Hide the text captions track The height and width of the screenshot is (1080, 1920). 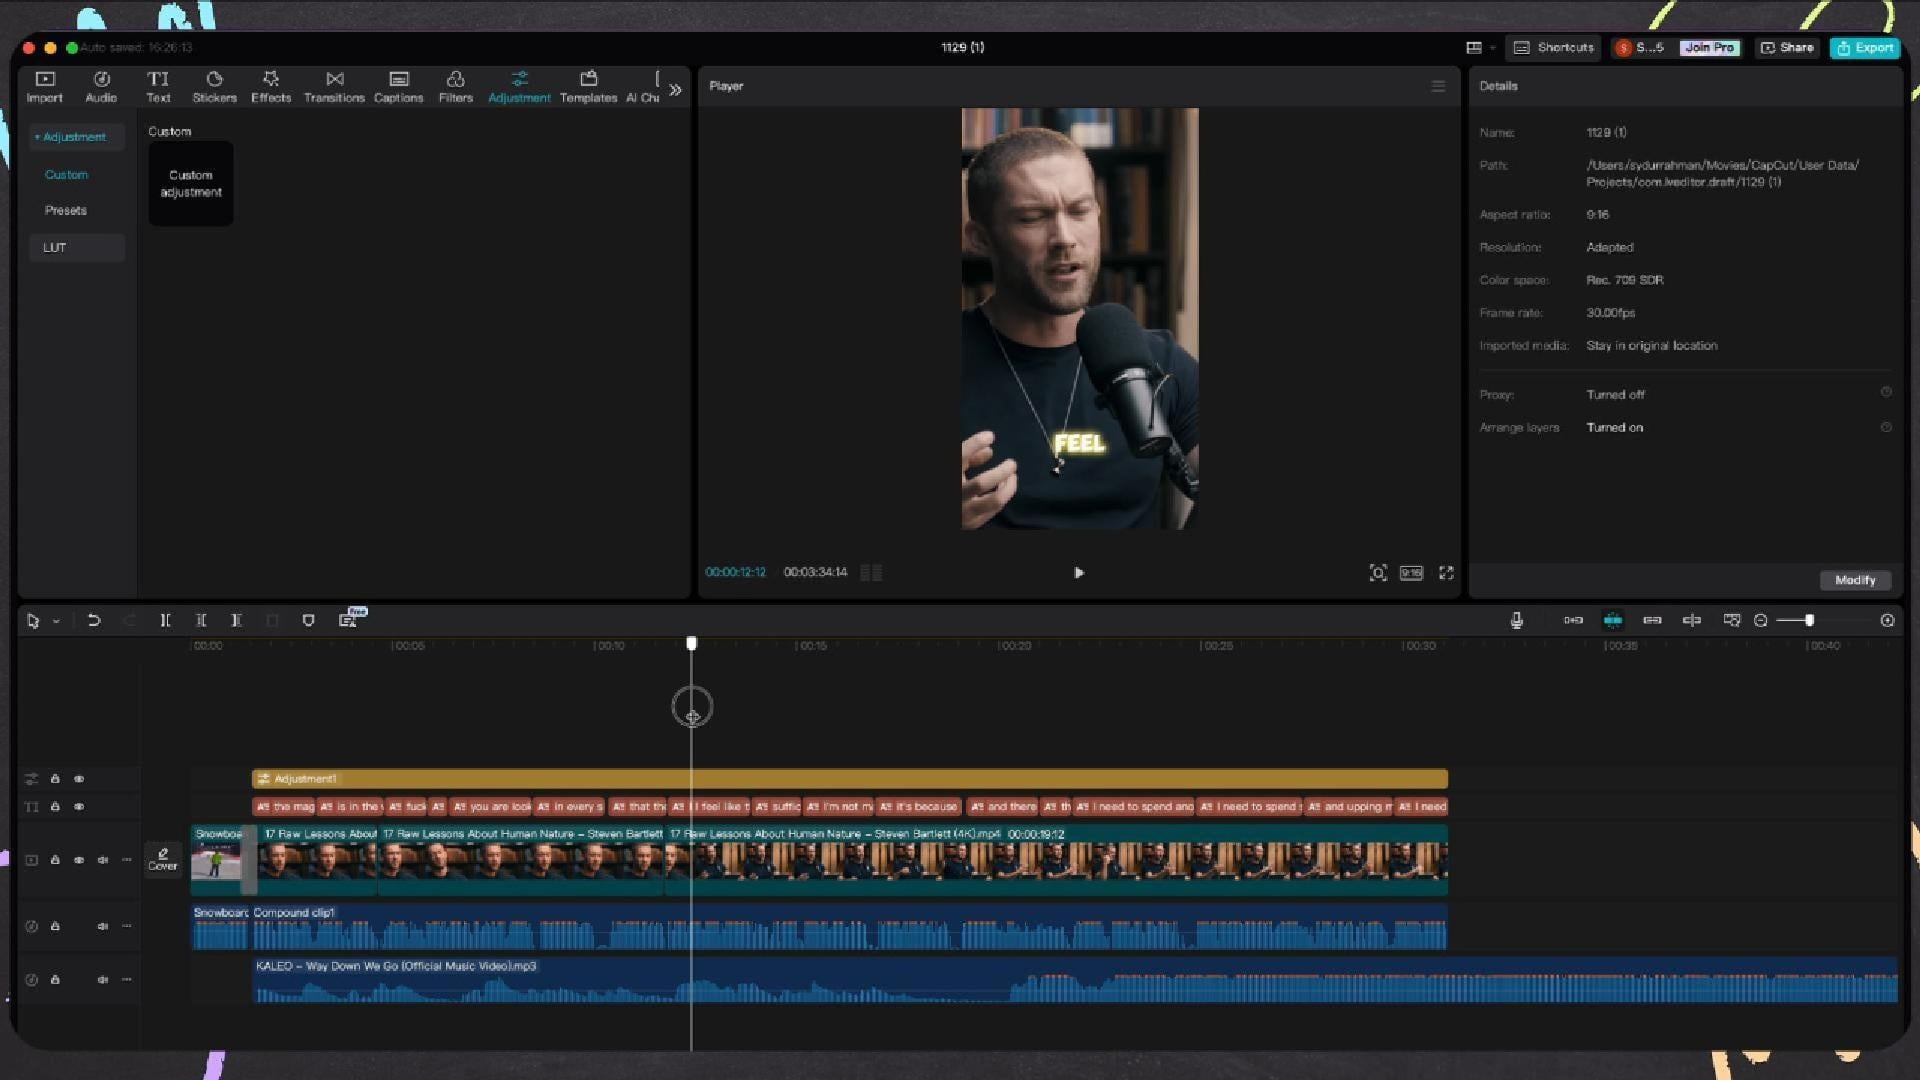coord(79,807)
